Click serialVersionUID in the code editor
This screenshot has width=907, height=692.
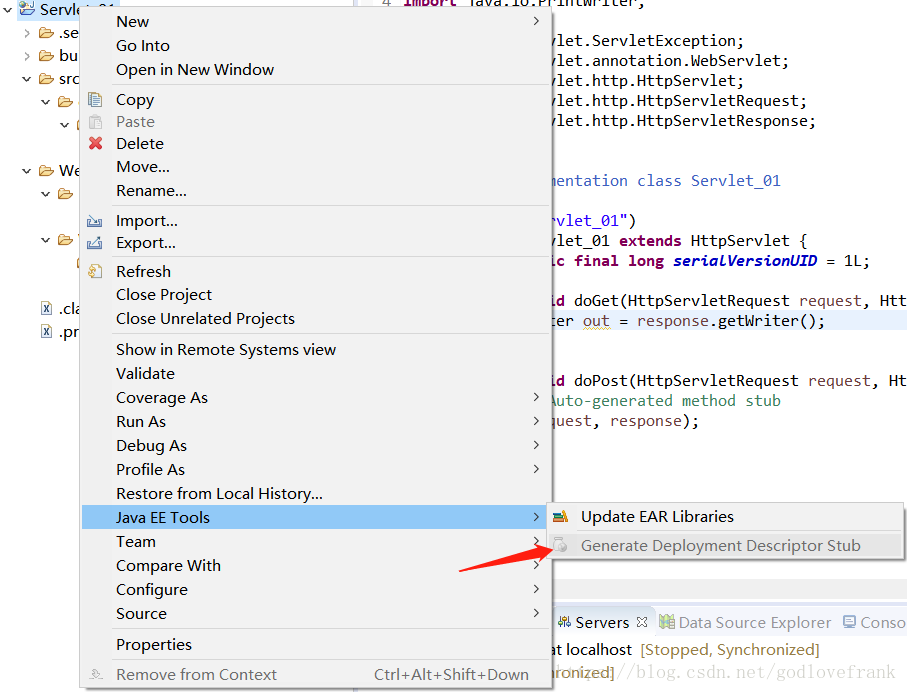[745, 262]
